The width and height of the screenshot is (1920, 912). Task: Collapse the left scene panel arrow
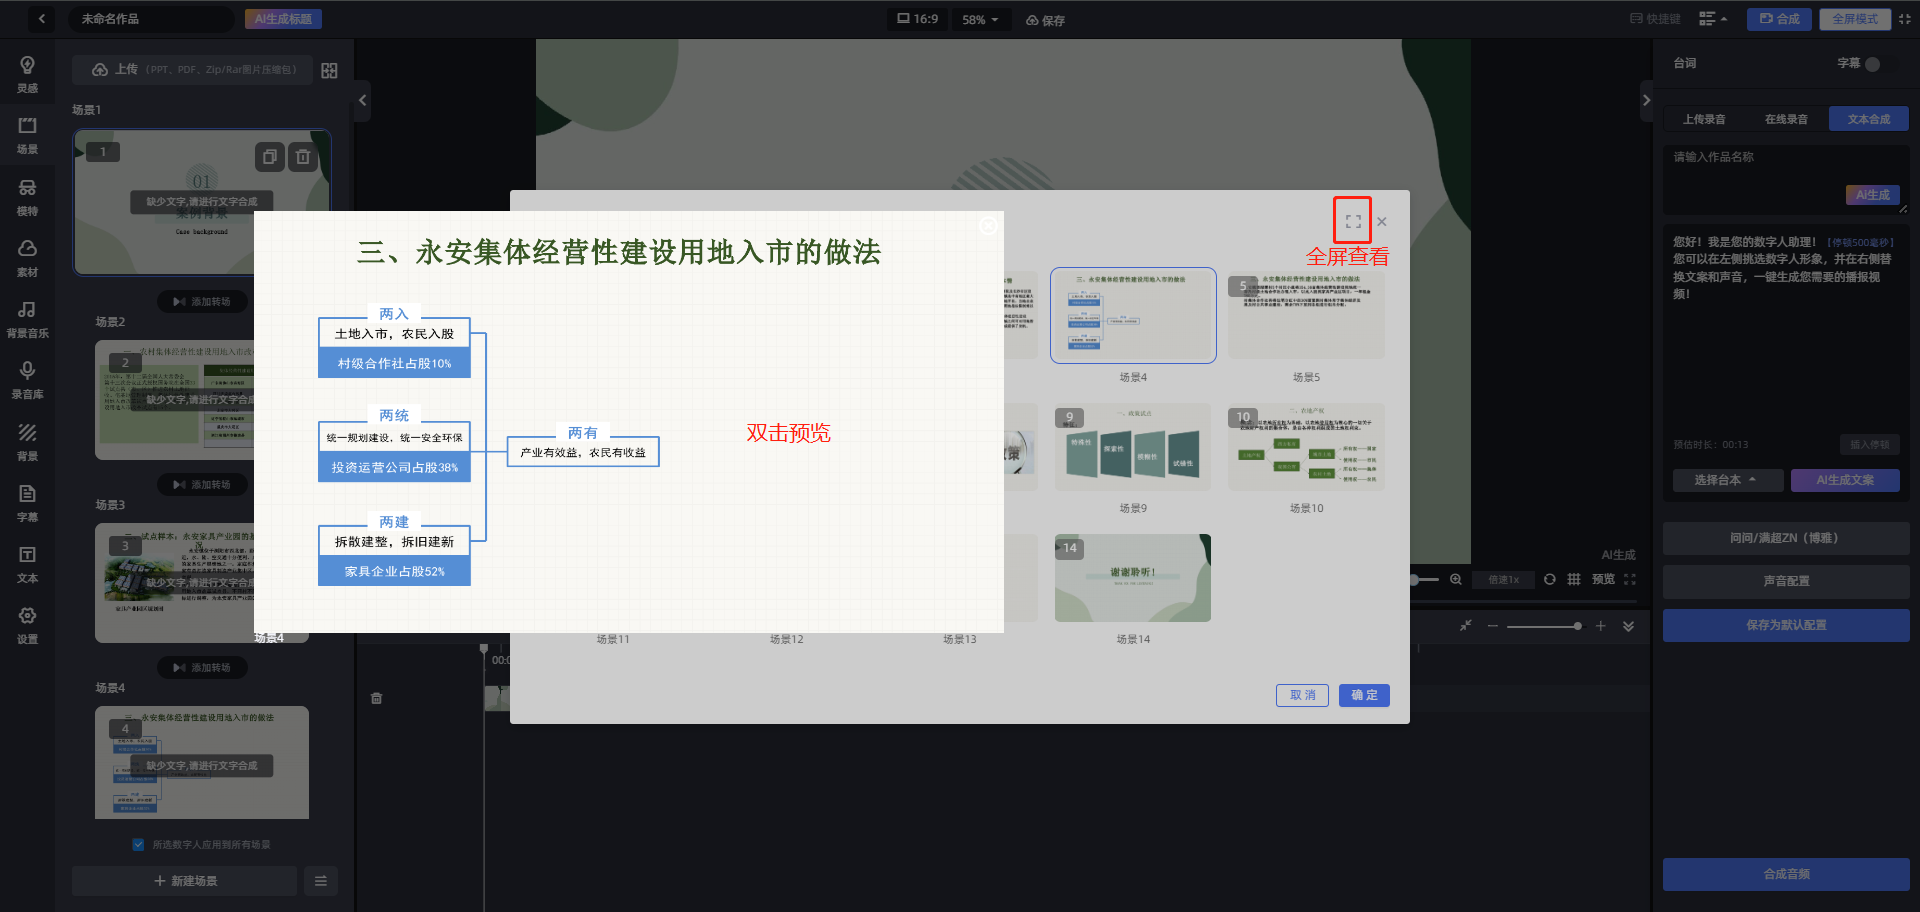362,100
